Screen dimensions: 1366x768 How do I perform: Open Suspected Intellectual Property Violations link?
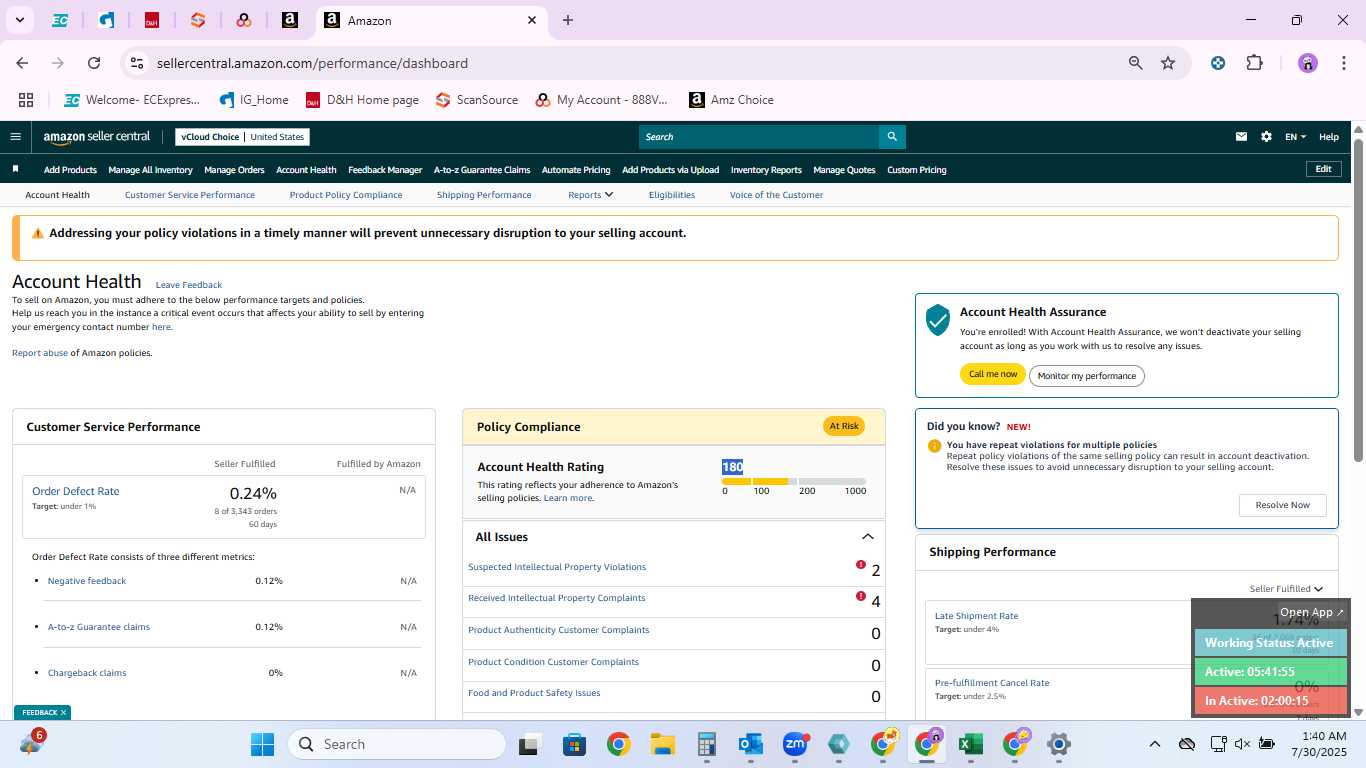click(557, 567)
